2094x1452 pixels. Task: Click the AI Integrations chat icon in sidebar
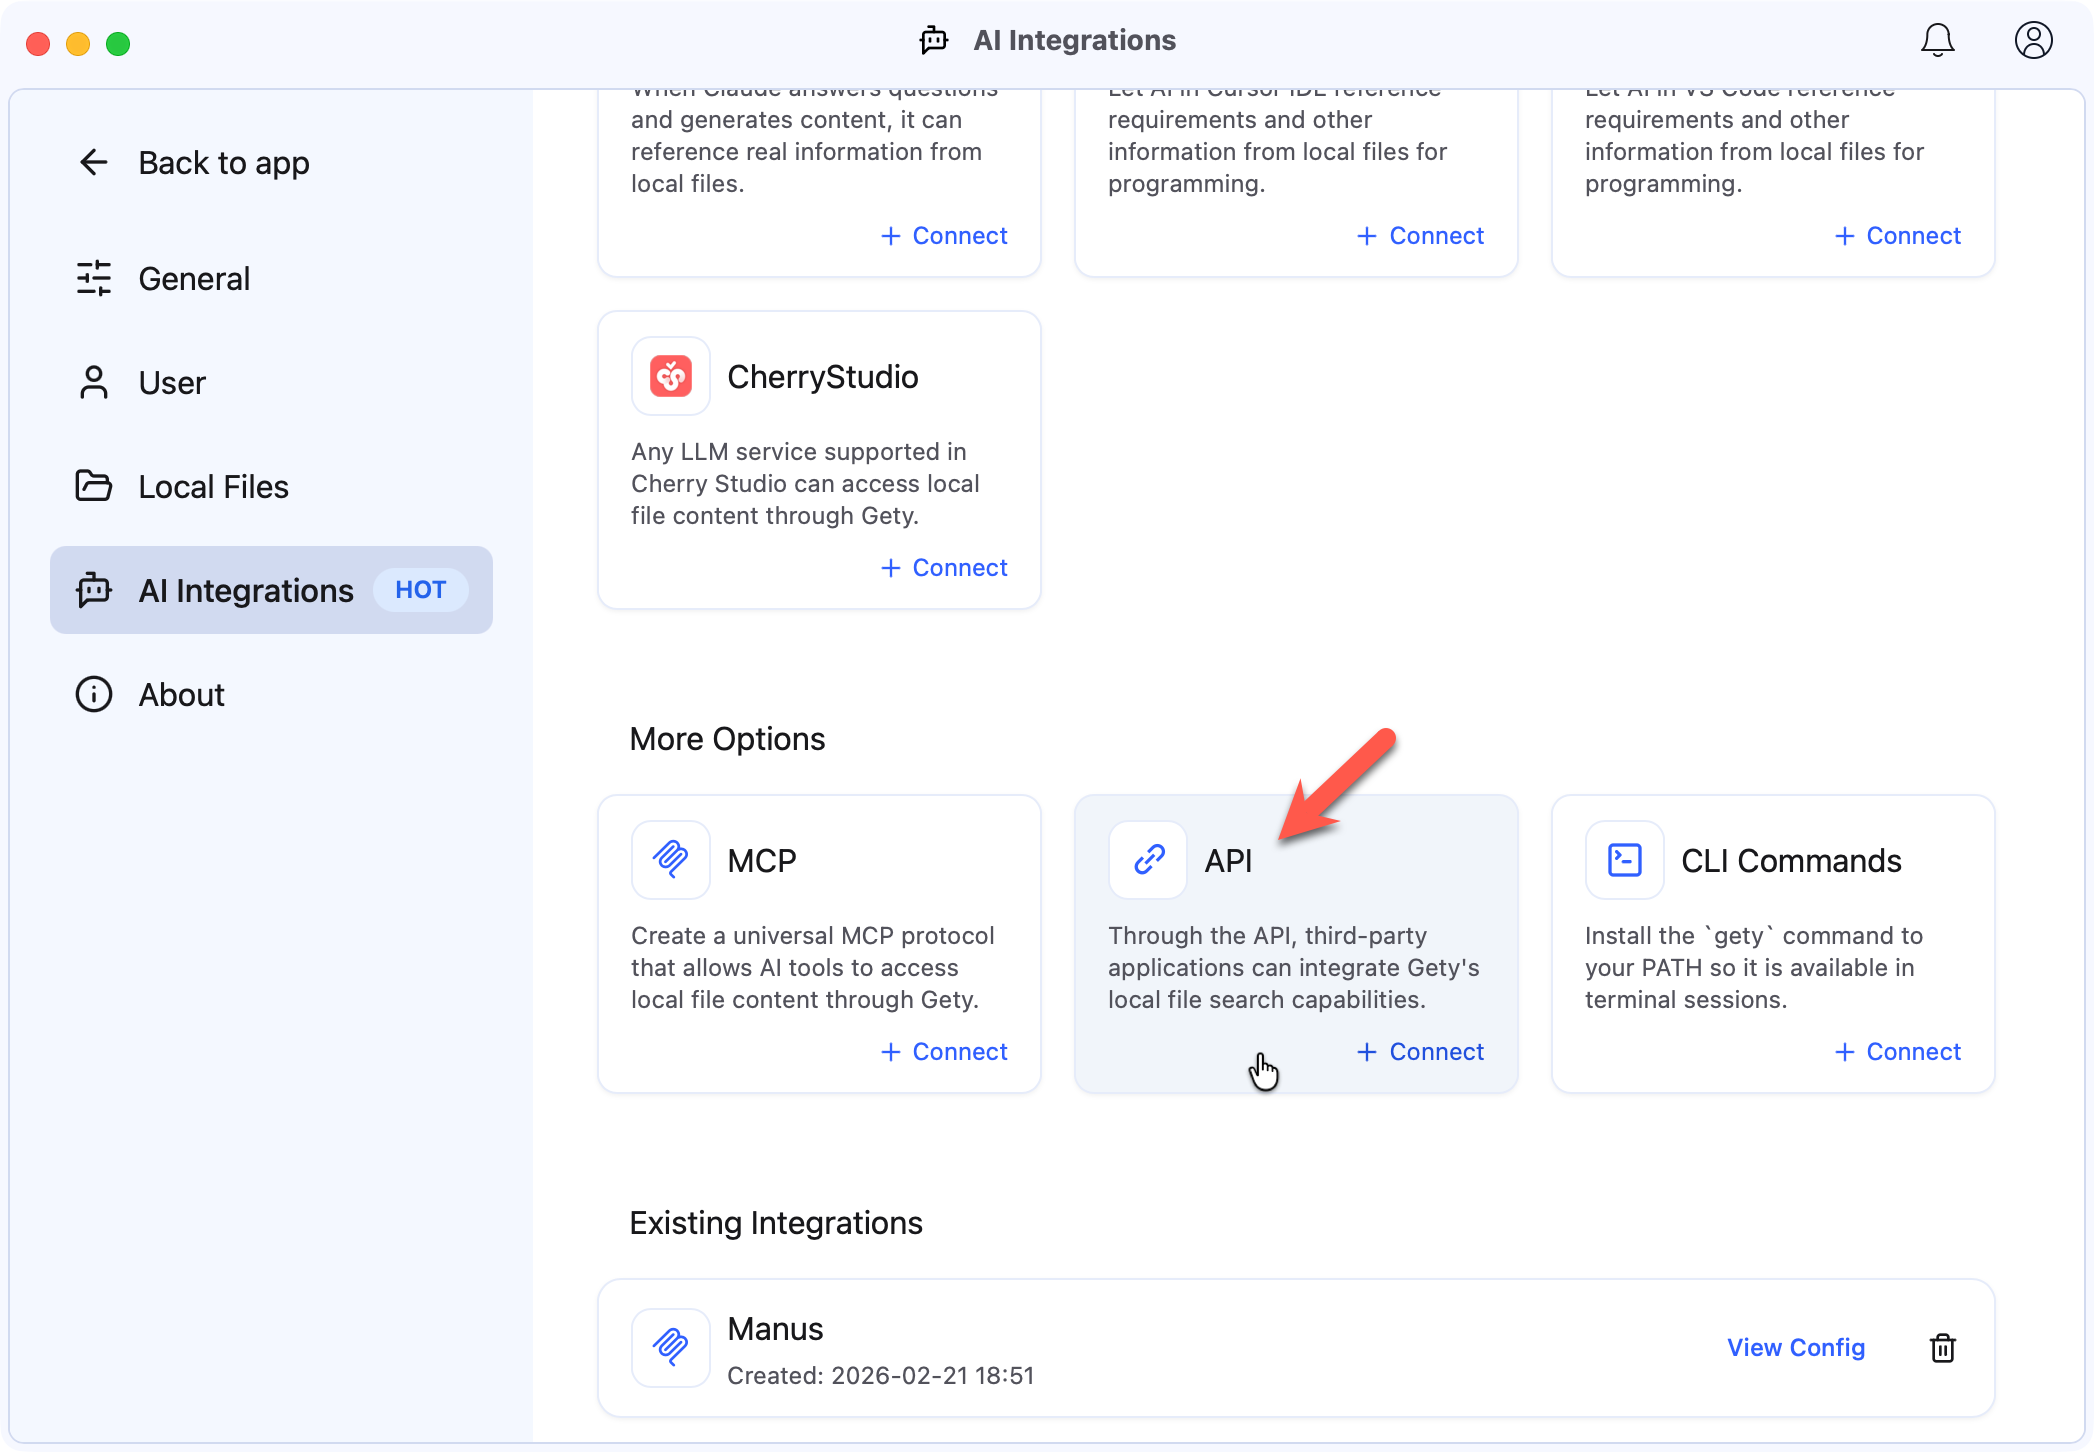click(94, 590)
